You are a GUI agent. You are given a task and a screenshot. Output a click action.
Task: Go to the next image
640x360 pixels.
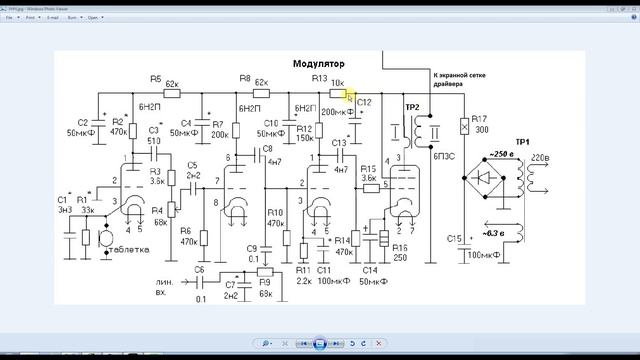tap(336, 344)
